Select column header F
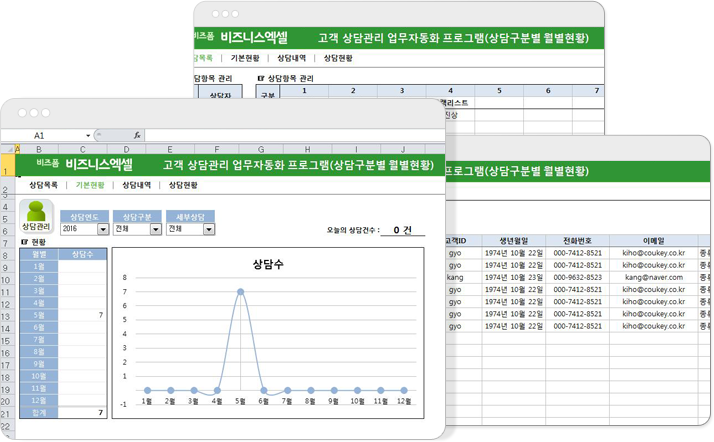 point(217,149)
